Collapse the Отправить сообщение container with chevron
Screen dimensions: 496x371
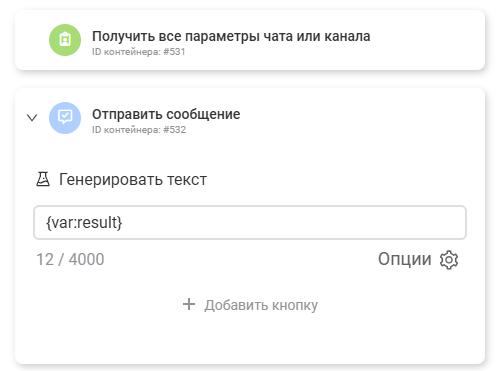click(32, 118)
